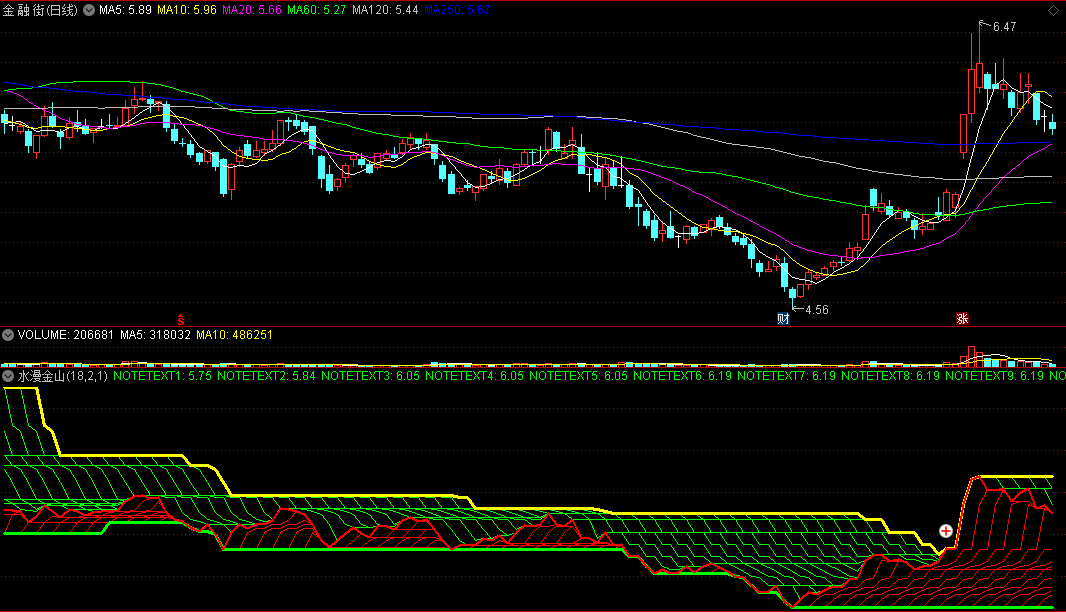Click the red plus signal marker in 水漫金山 panel
Image resolution: width=1066 pixels, height=612 pixels.
(946, 531)
